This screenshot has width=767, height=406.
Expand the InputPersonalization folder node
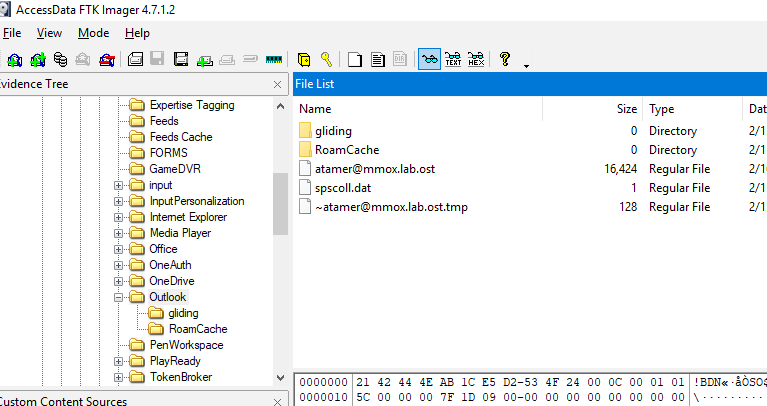118,202
